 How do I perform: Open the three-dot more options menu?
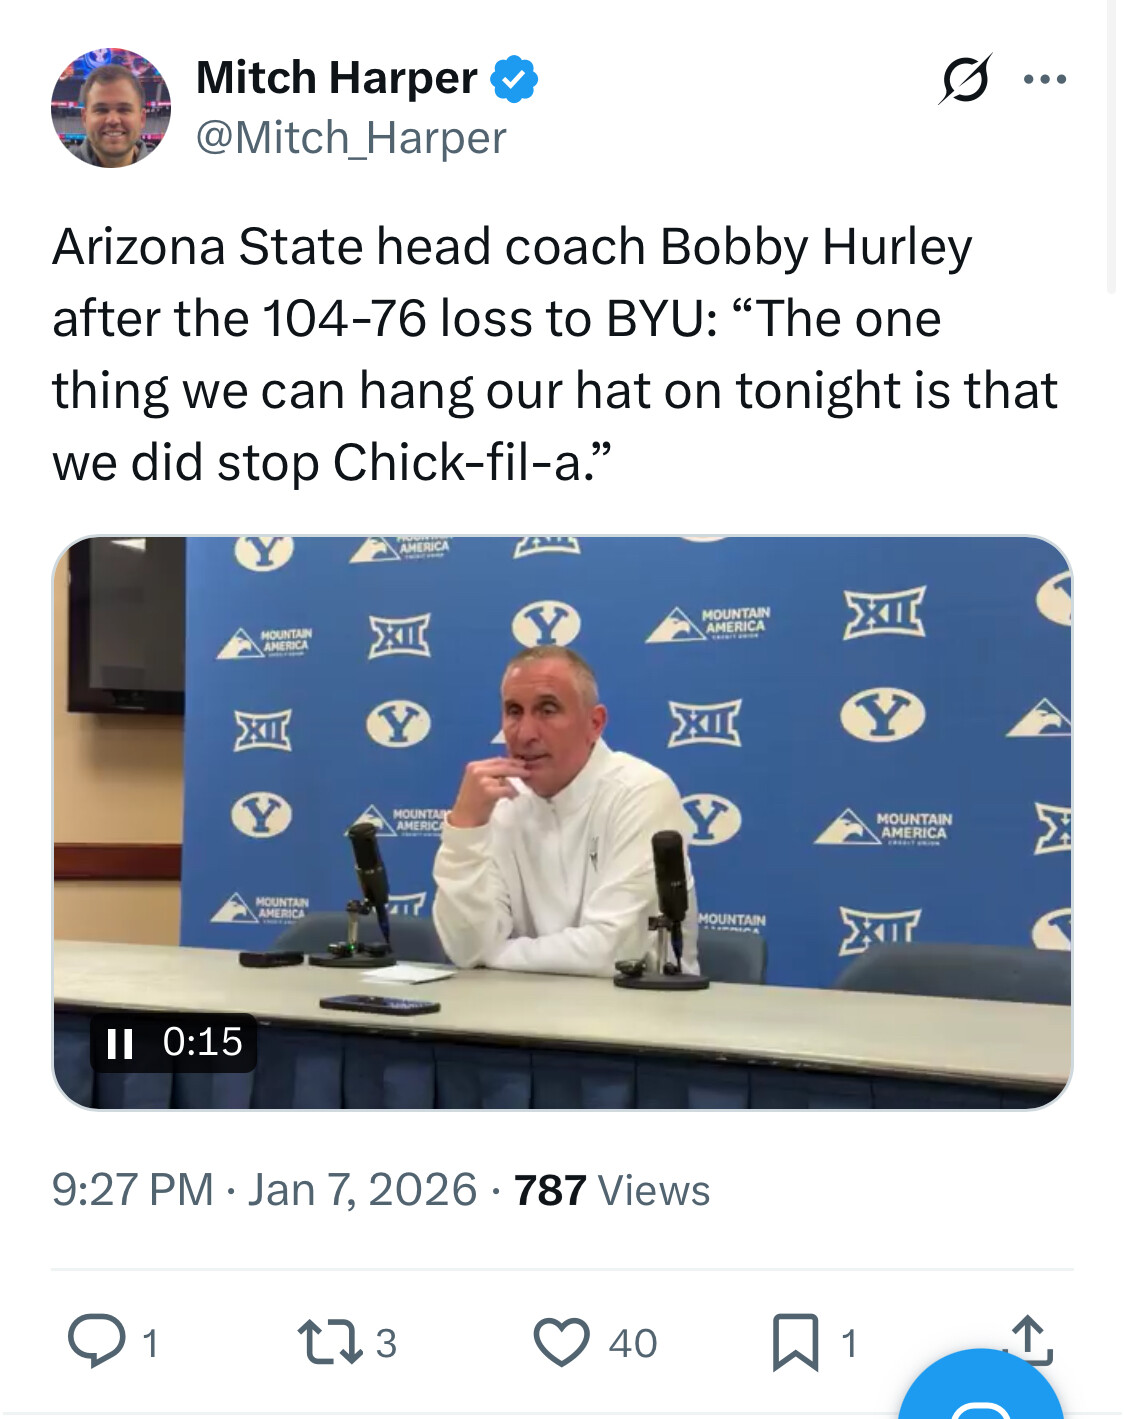[1045, 79]
